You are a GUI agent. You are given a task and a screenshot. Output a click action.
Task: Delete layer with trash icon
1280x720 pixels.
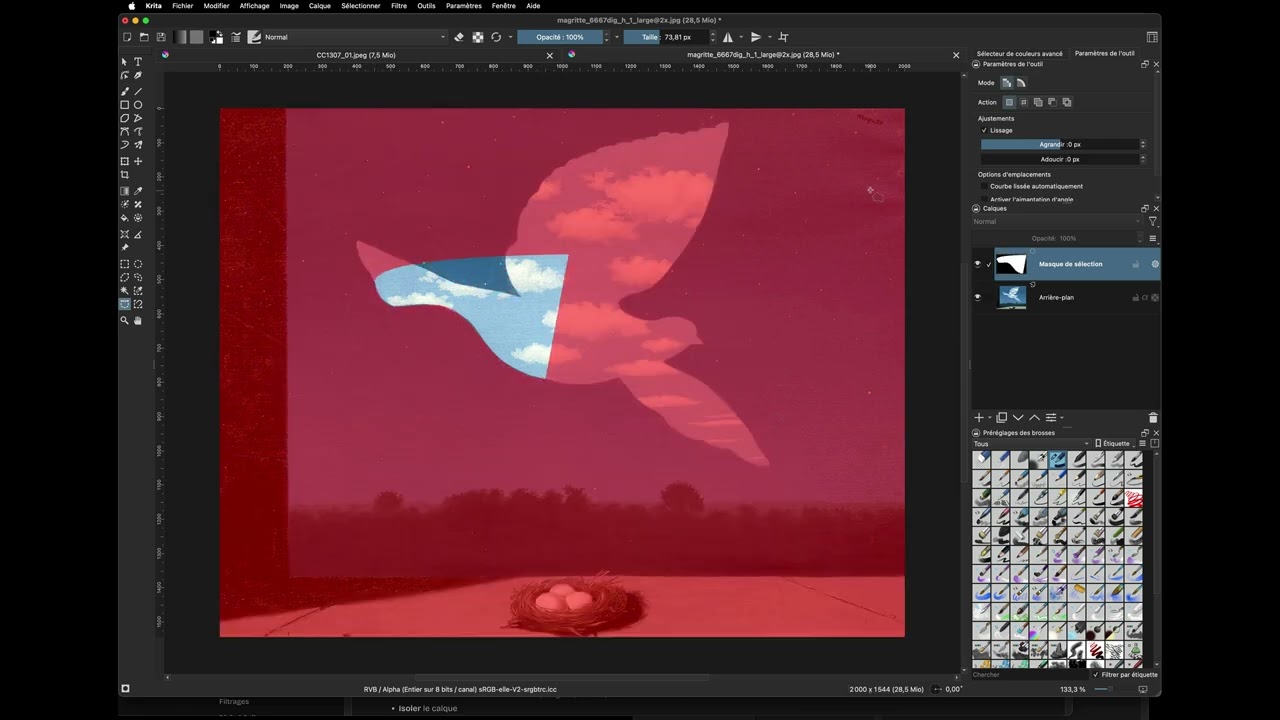[x=1153, y=418]
